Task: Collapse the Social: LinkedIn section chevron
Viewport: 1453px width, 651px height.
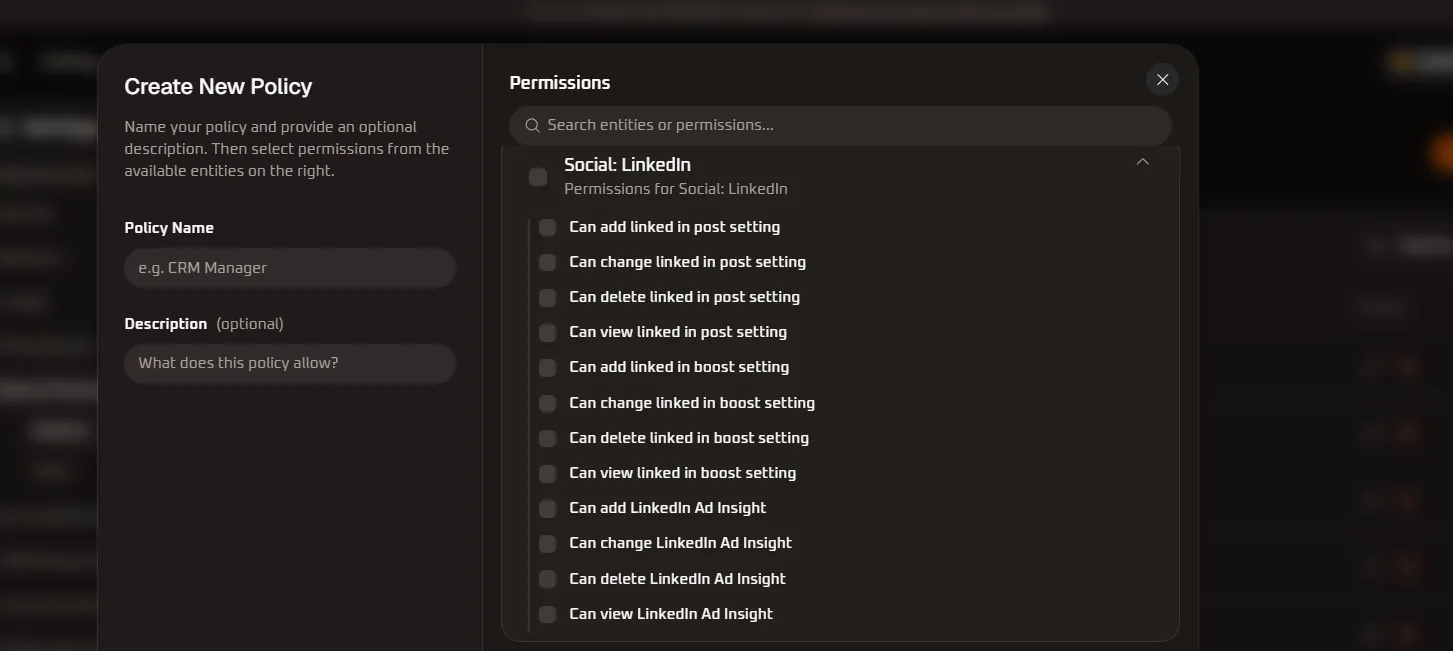Action: click(1142, 162)
